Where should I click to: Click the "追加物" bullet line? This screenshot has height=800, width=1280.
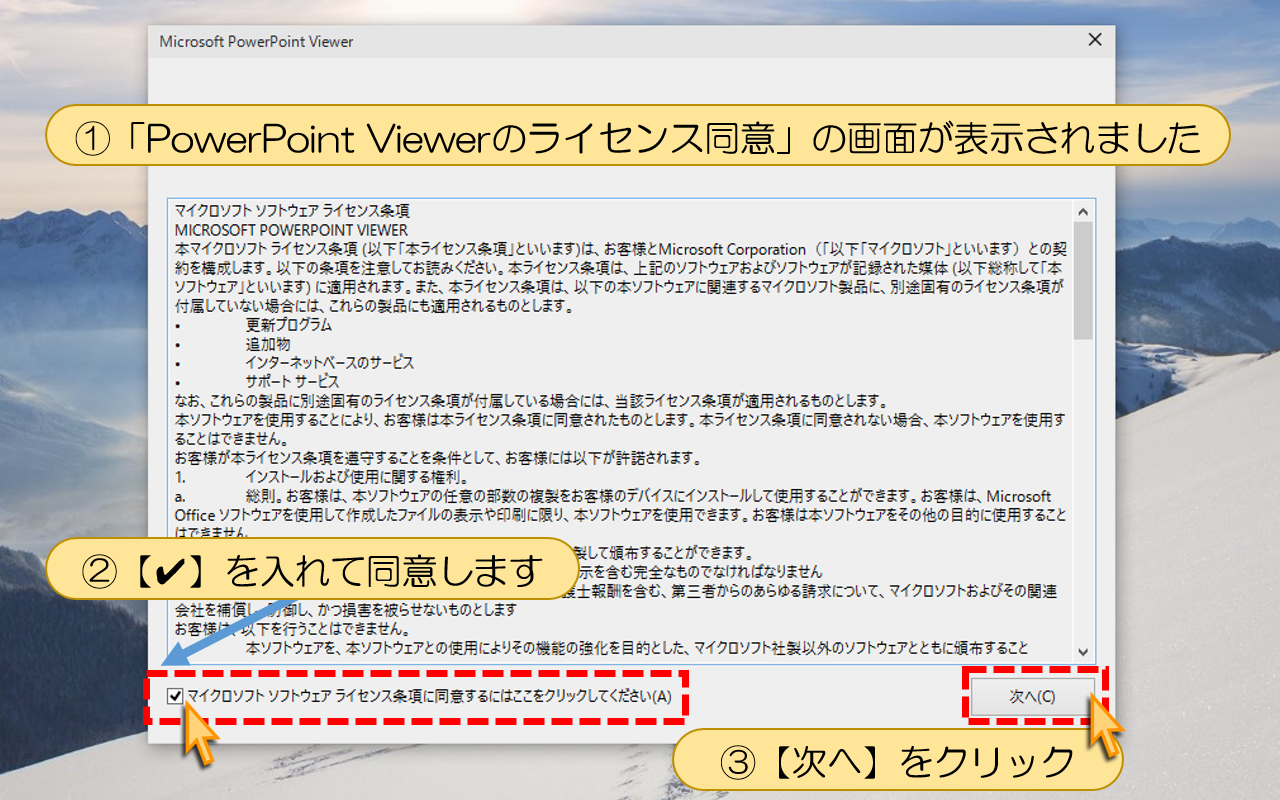pos(267,344)
